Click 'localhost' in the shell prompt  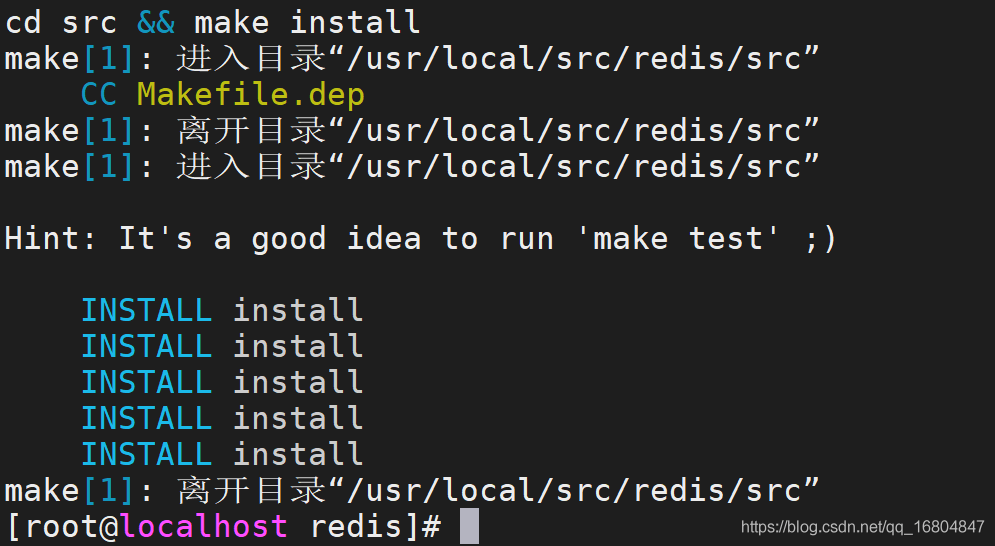point(204,526)
